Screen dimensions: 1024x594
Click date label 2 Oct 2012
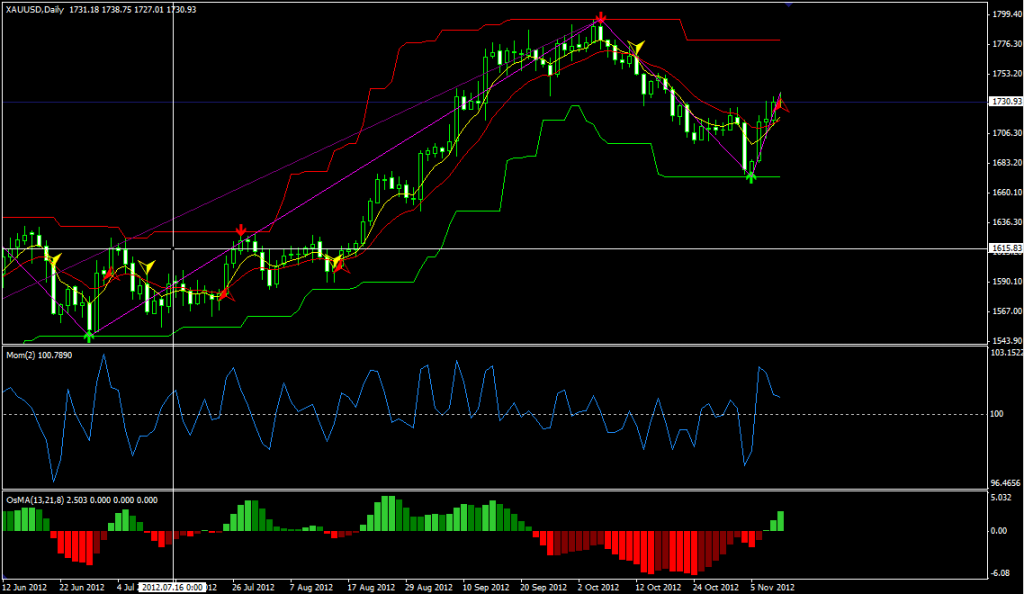(598, 587)
